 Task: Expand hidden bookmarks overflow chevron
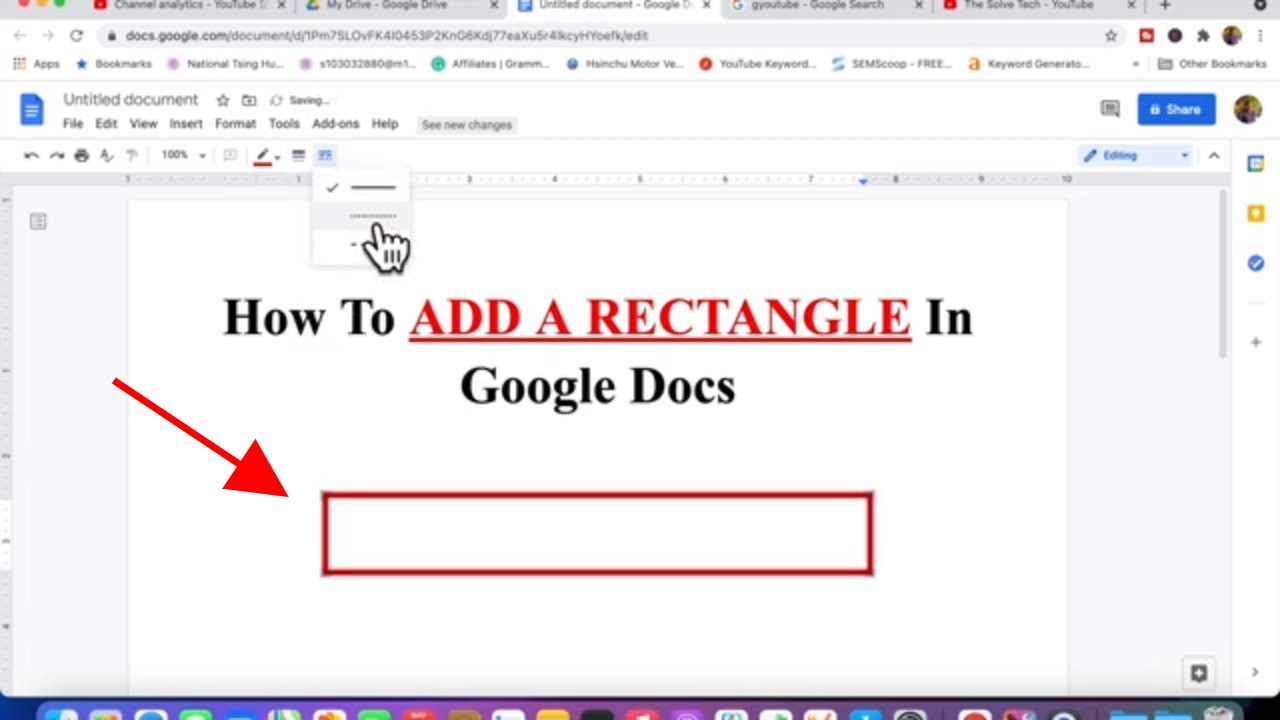(x=1135, y=64)
